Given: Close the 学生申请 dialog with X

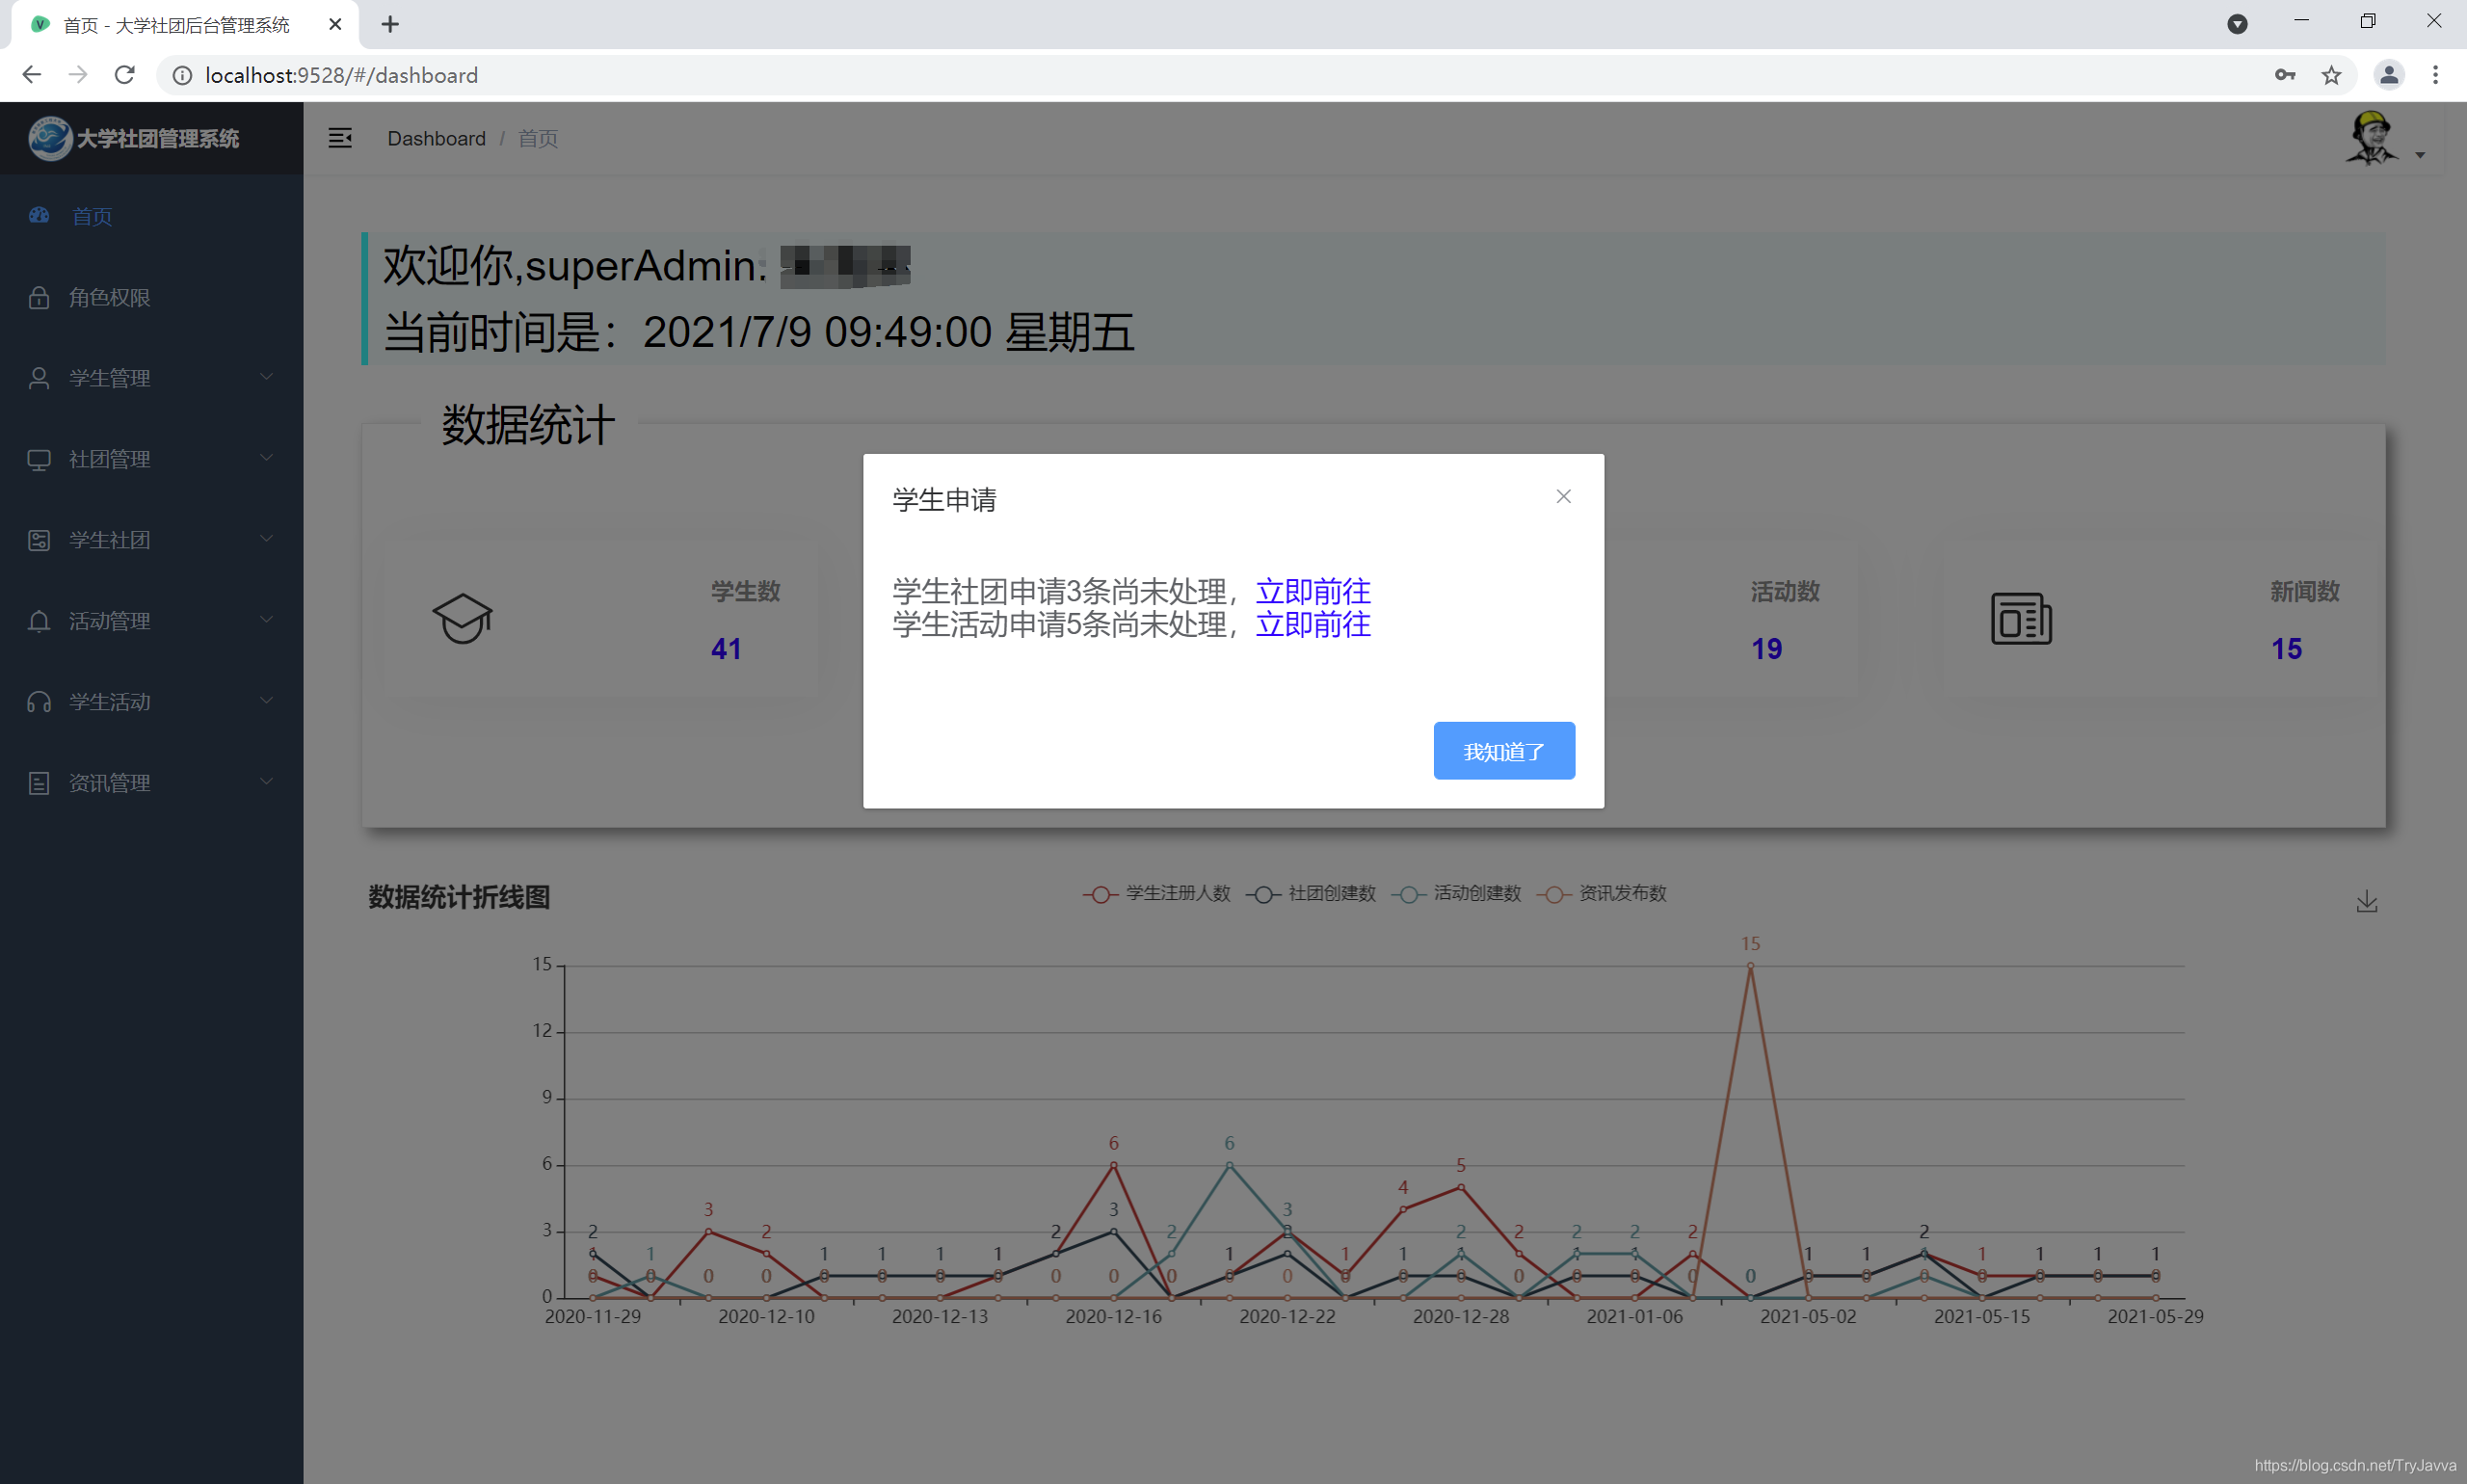Looking at the screenshot, I should click(1563, 497).
